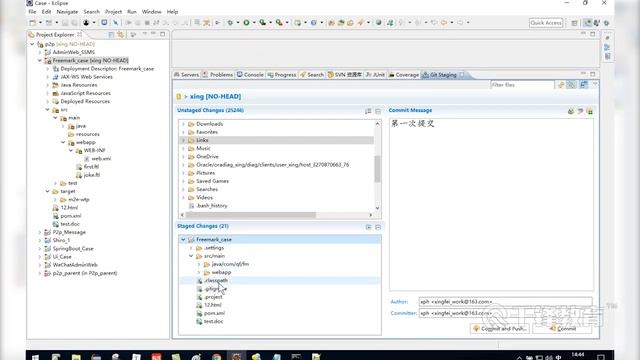
Task: Click Collapse All in Project Explorer
Action: [111, 35]
